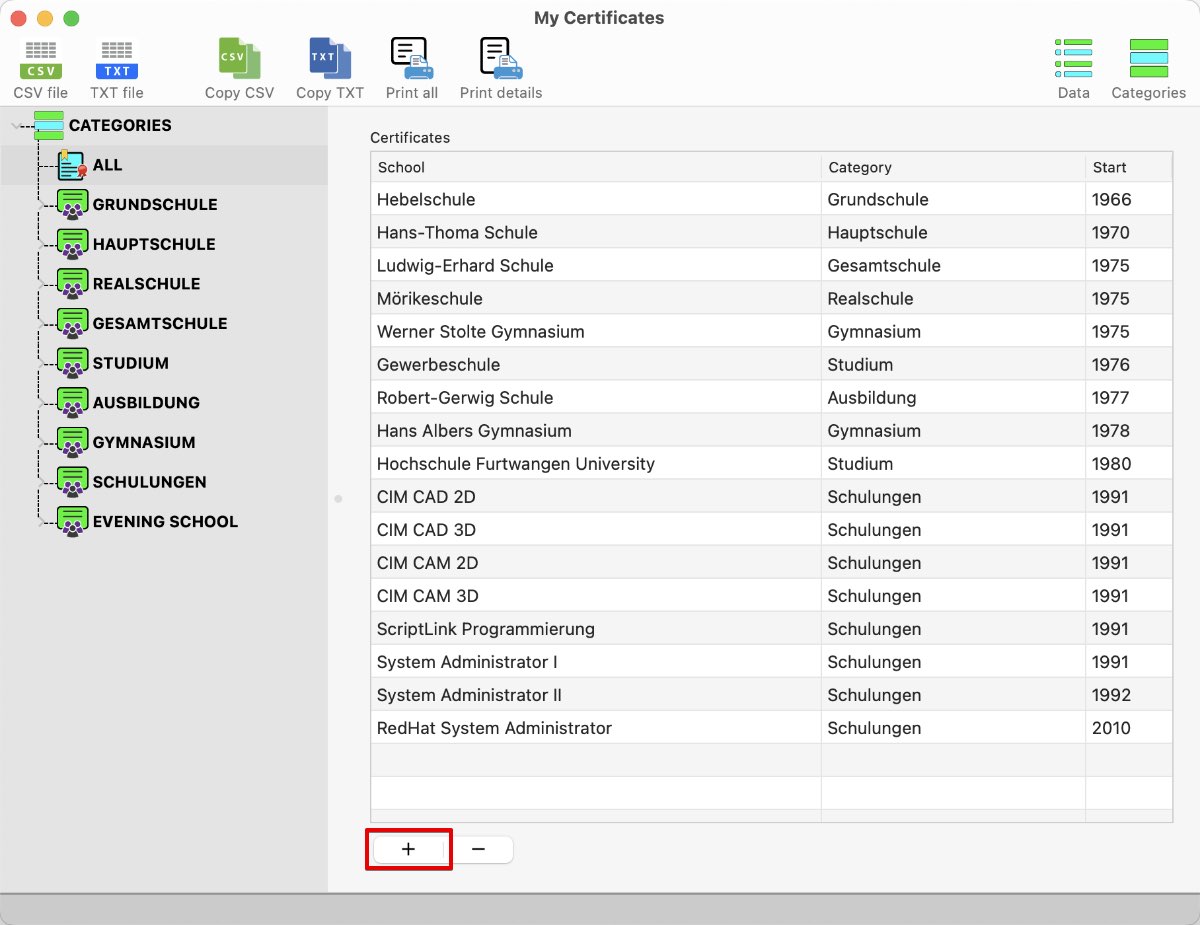
Task: Sort by the Start column header
Action: pos(1128,167)
